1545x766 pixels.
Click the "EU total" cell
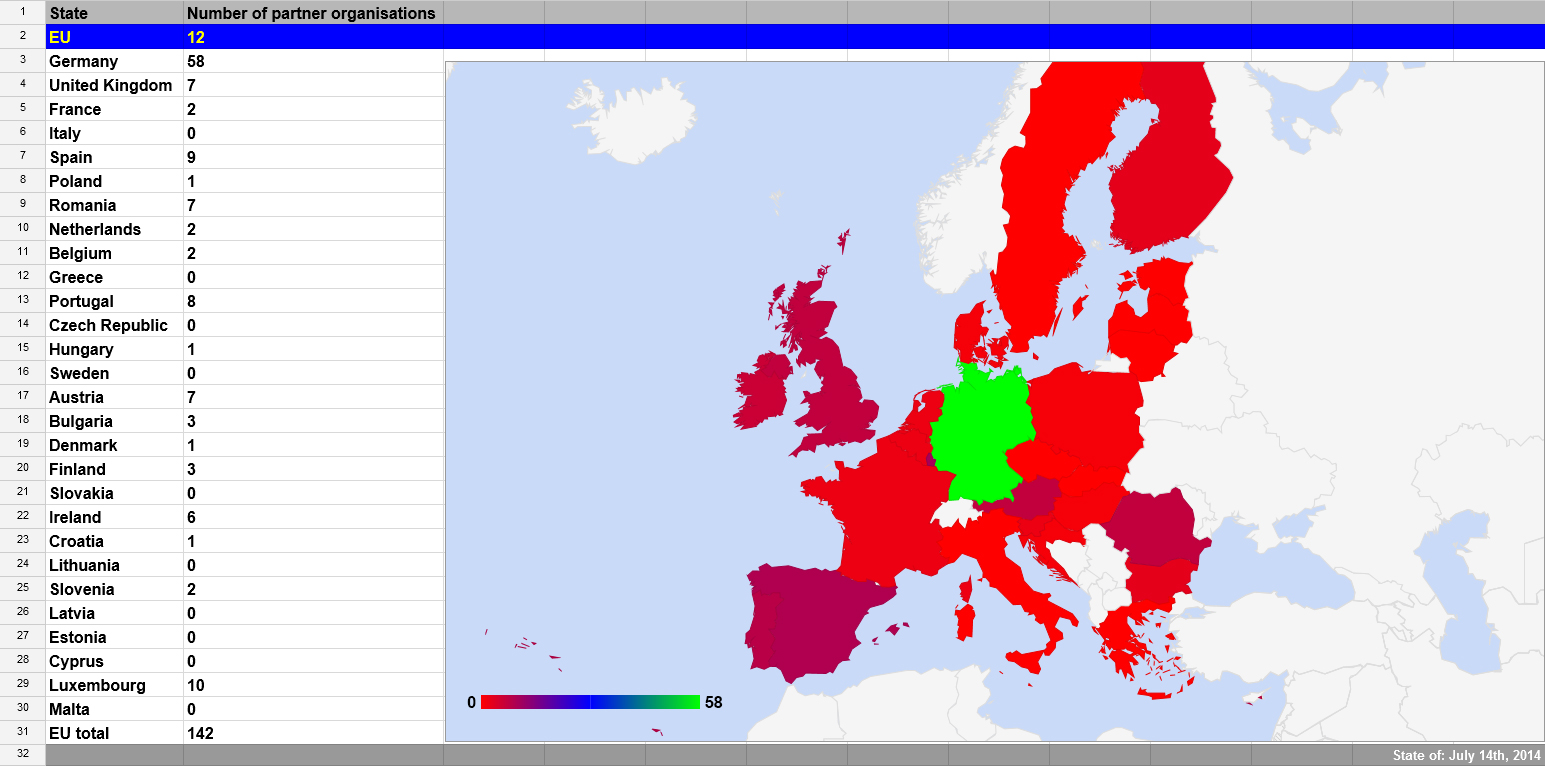[x=114, y=733]
